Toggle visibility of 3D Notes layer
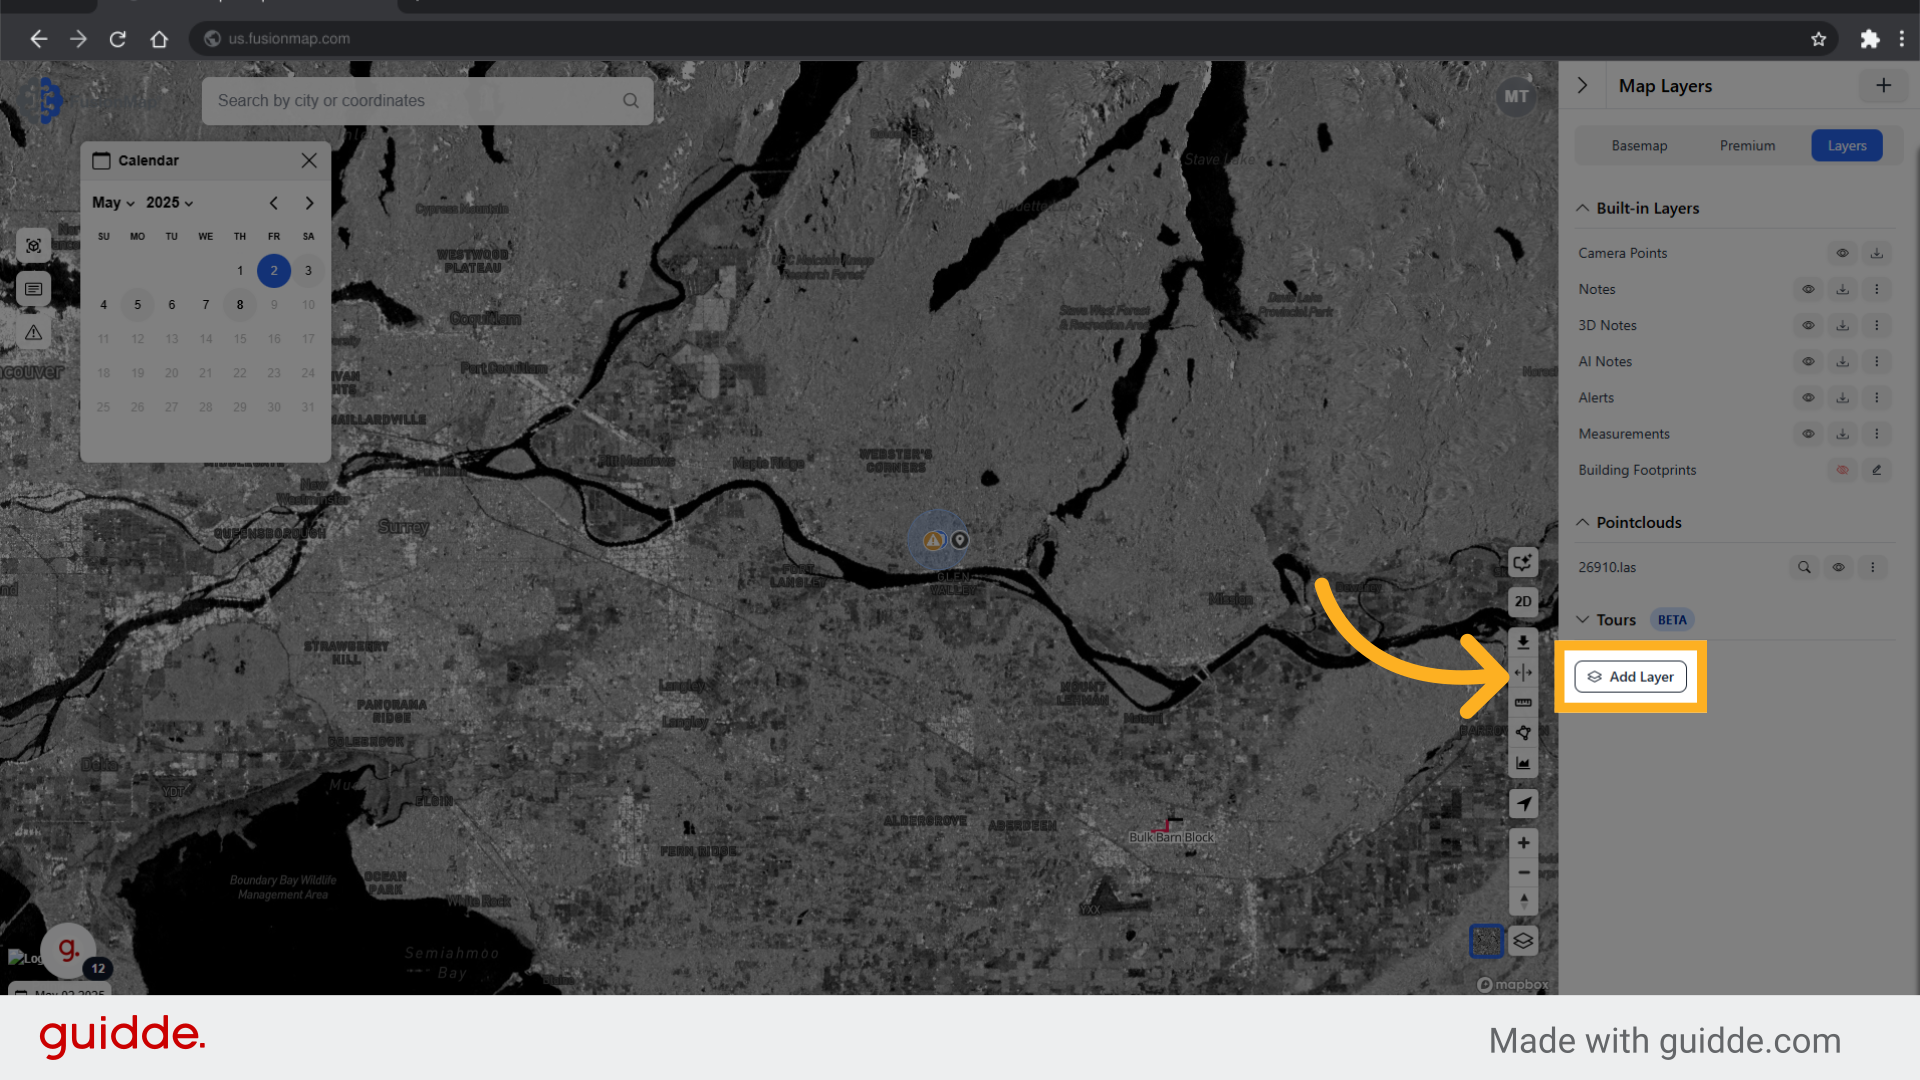Viewport: 1920px width, 1080px height. (x=1808, y=325)
